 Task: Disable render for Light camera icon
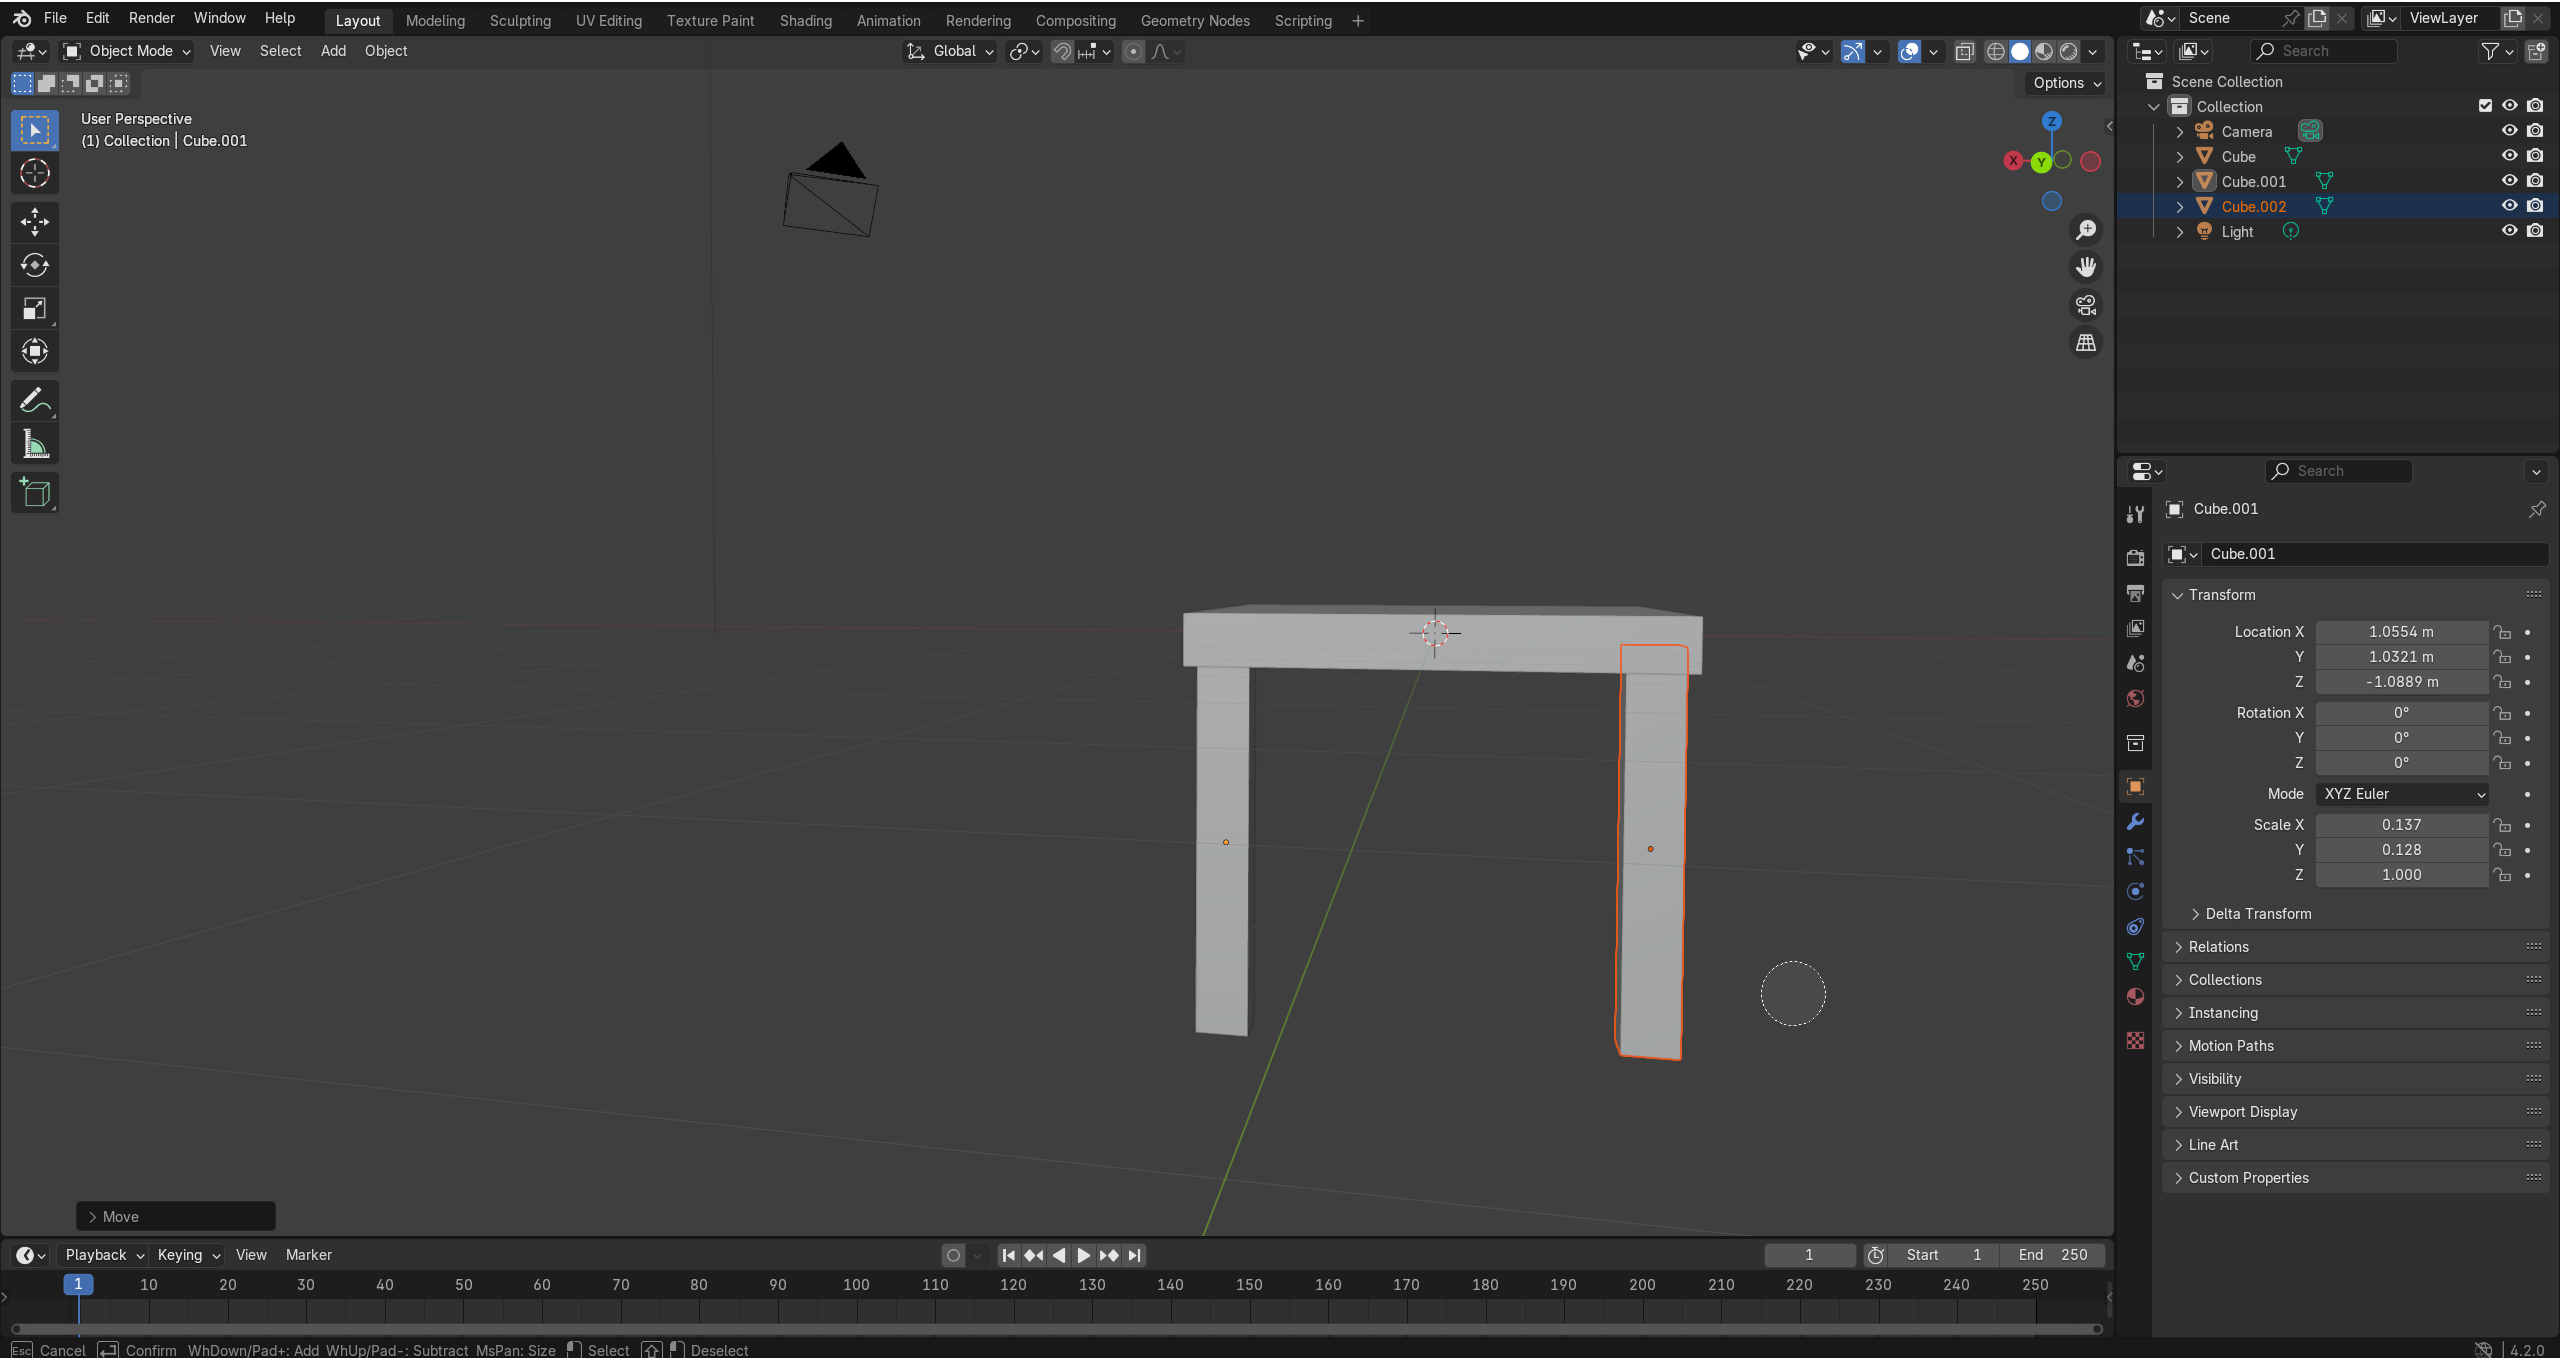tap(2535, 231)
